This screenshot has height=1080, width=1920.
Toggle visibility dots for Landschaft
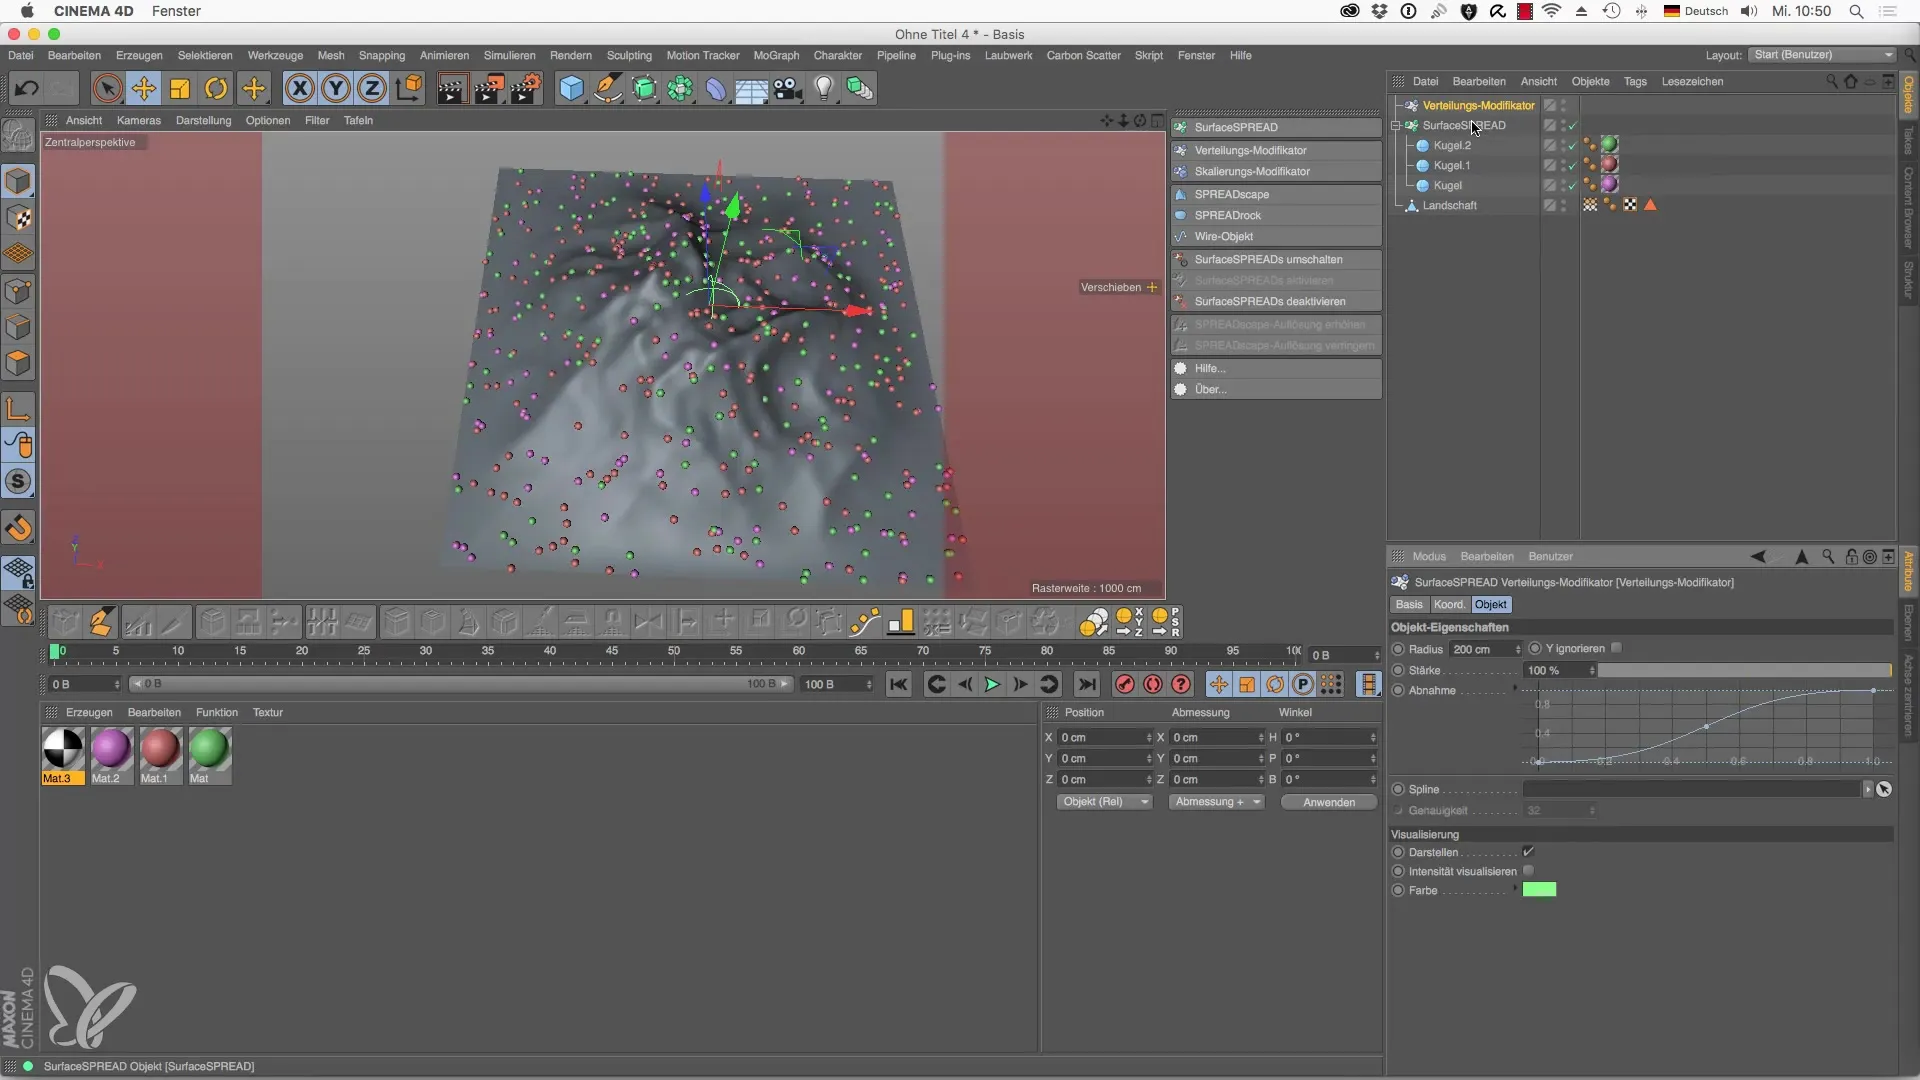tap(1564, 205)
